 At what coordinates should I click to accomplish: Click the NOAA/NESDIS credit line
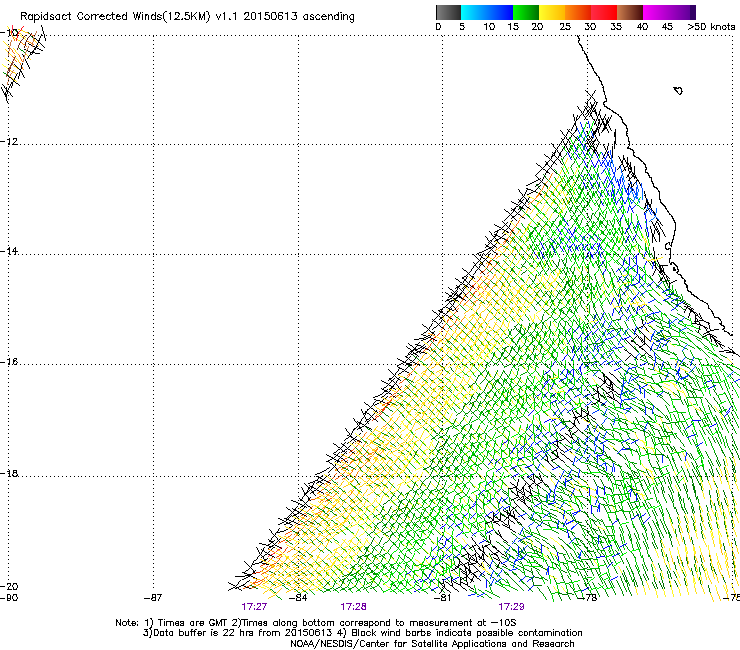(x=432, y=644)
